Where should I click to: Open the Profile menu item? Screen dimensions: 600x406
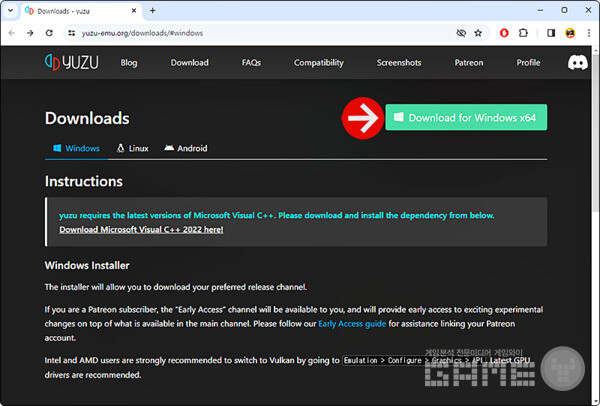coord(528,63)
